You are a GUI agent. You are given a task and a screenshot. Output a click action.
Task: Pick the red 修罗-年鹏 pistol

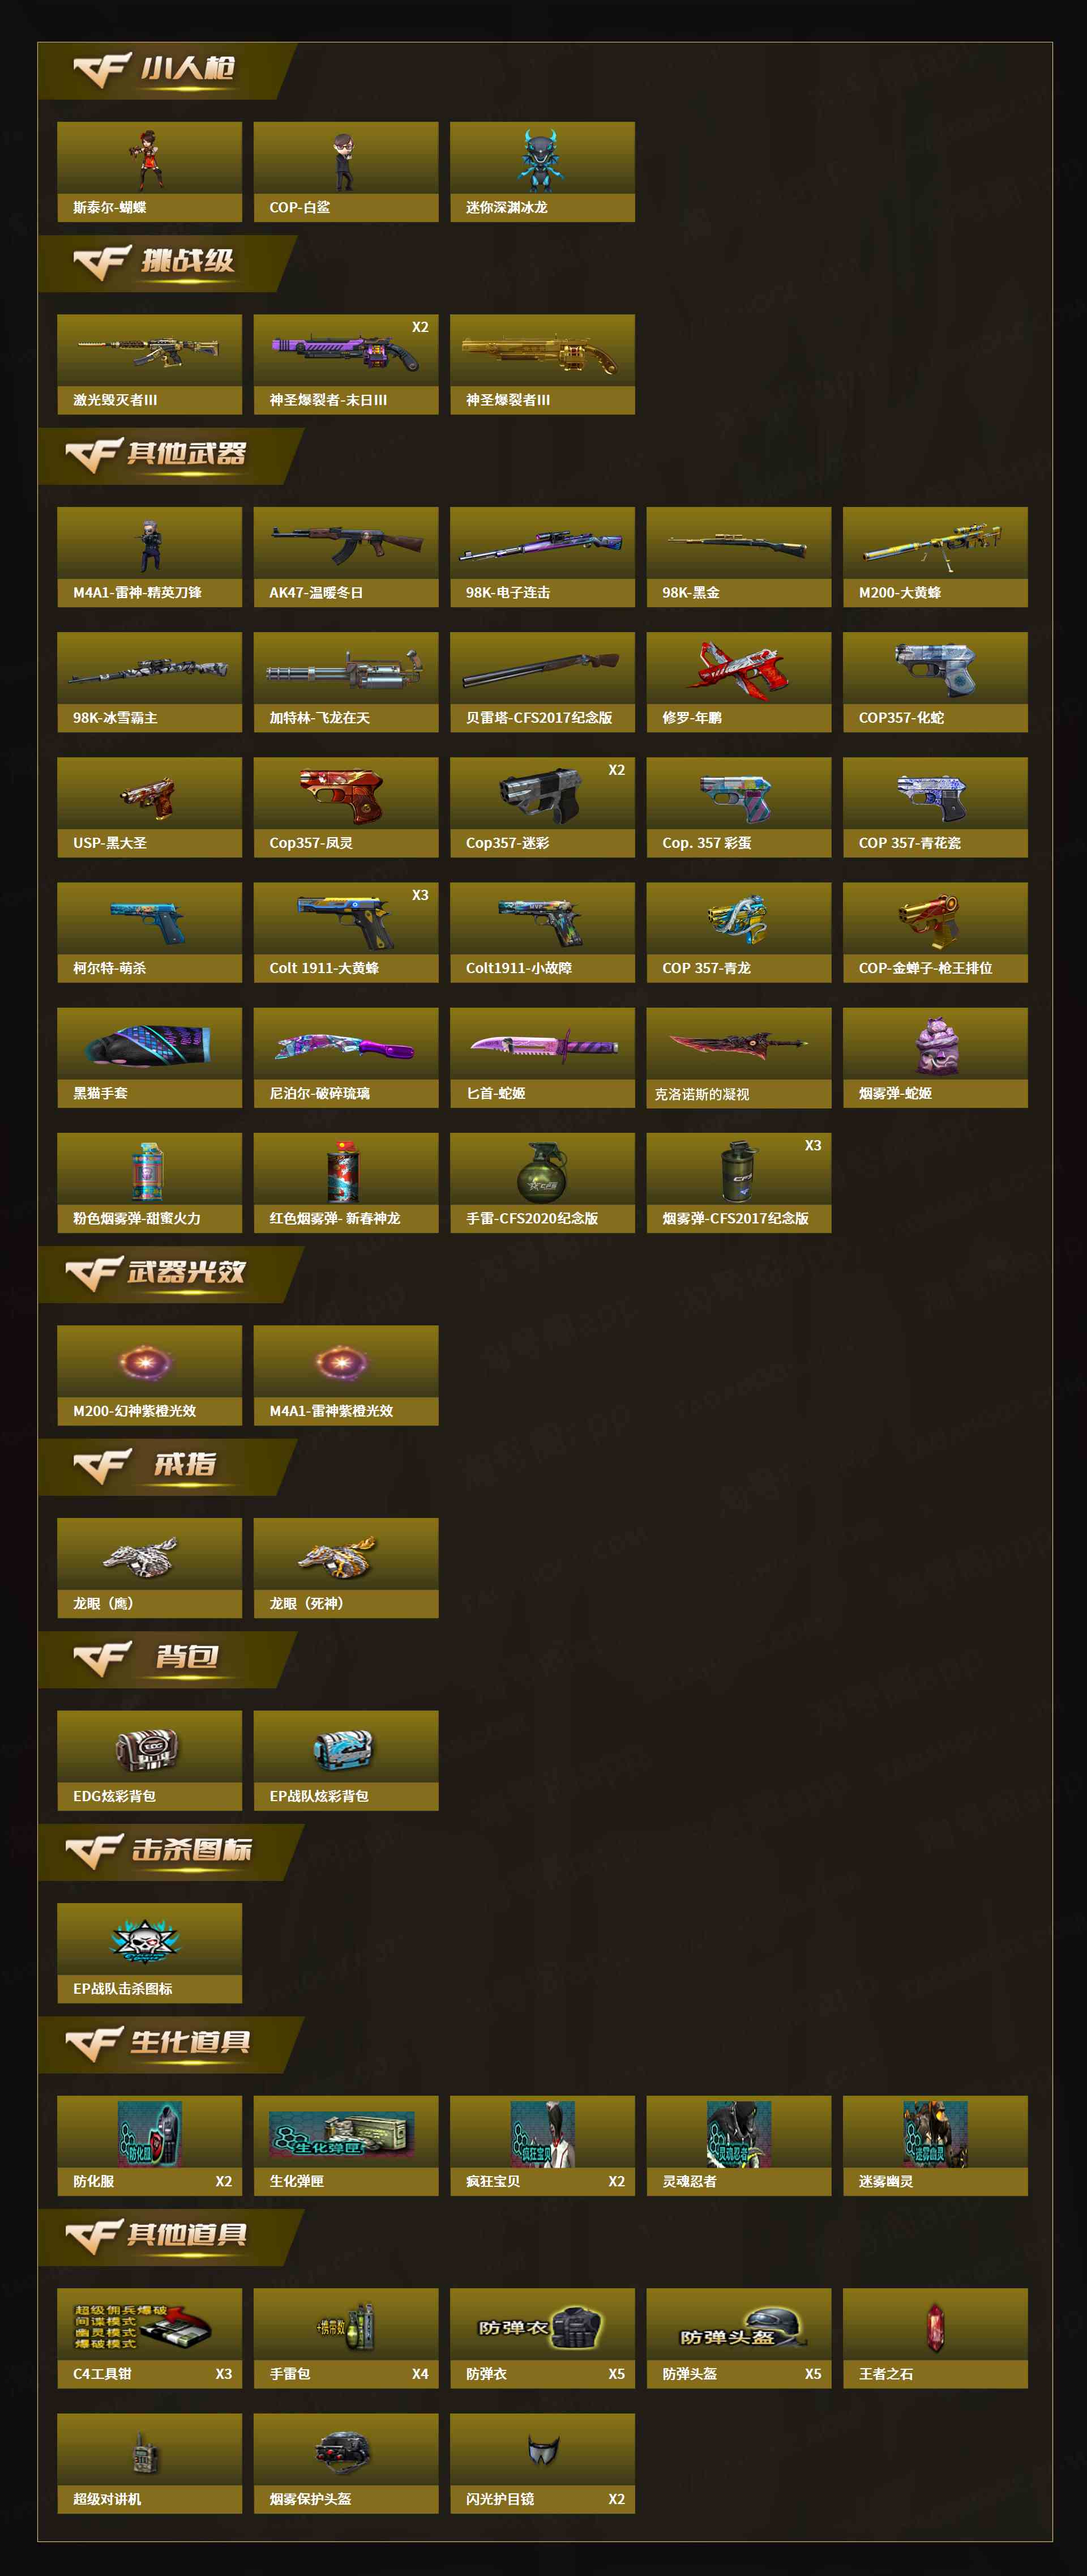click(739, 682)
